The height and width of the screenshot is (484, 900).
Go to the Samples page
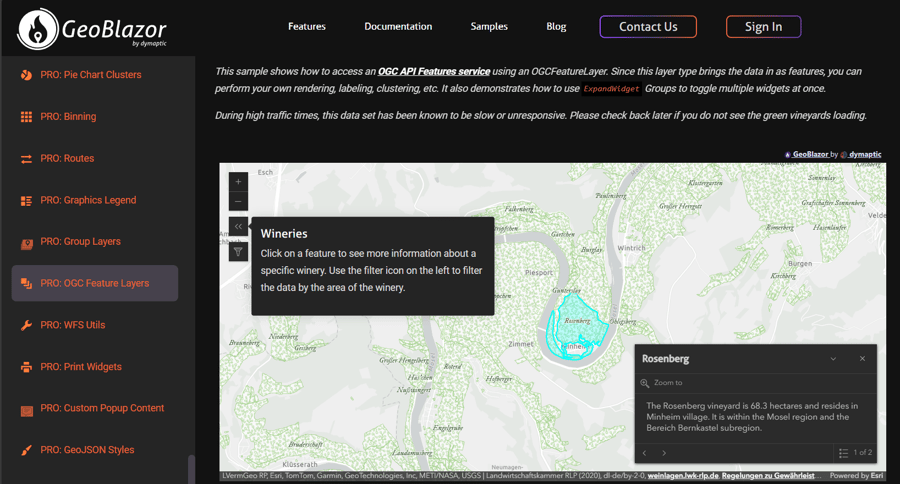tap(489, 27)
